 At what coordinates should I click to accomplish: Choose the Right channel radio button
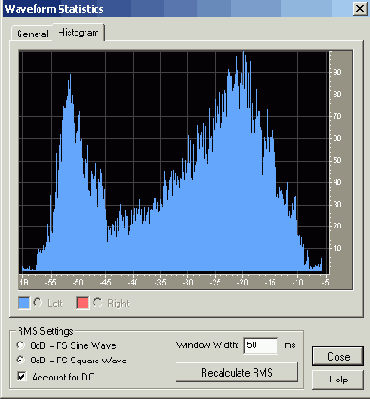(x=98, y=303)
